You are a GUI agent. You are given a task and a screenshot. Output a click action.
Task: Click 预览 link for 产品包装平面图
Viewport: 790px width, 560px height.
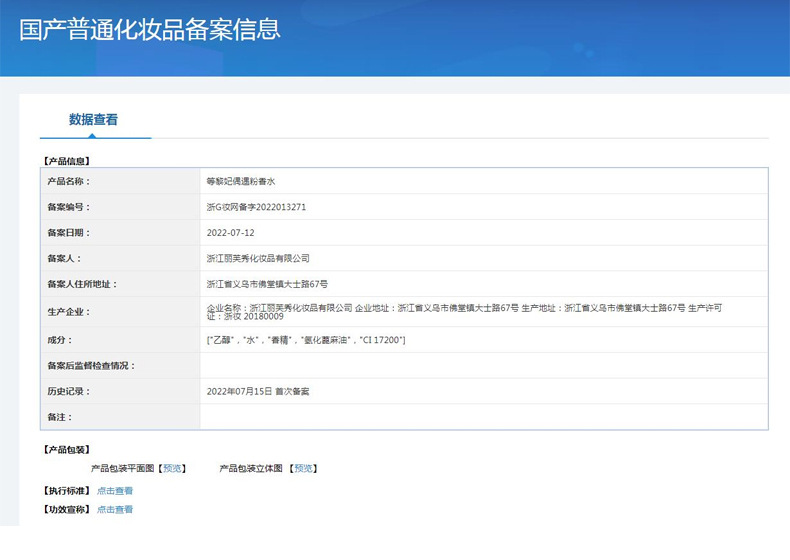pos(173,468)
